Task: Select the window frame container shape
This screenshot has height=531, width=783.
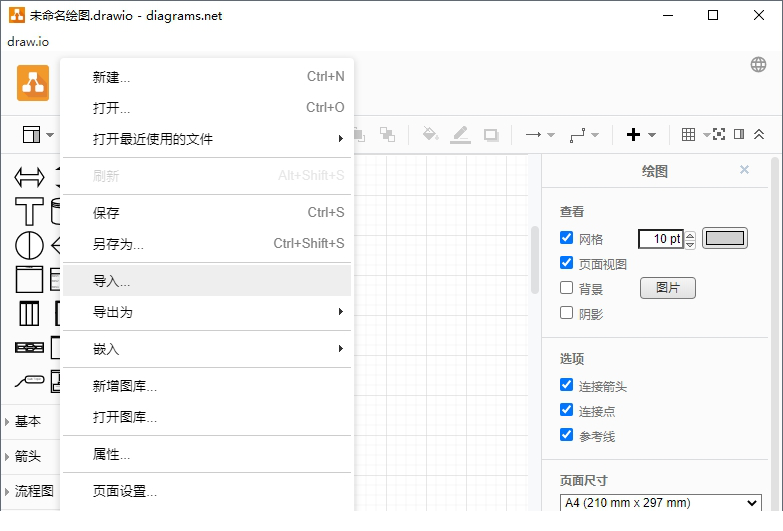Action: pyautogui.click(x=29, y=279)
